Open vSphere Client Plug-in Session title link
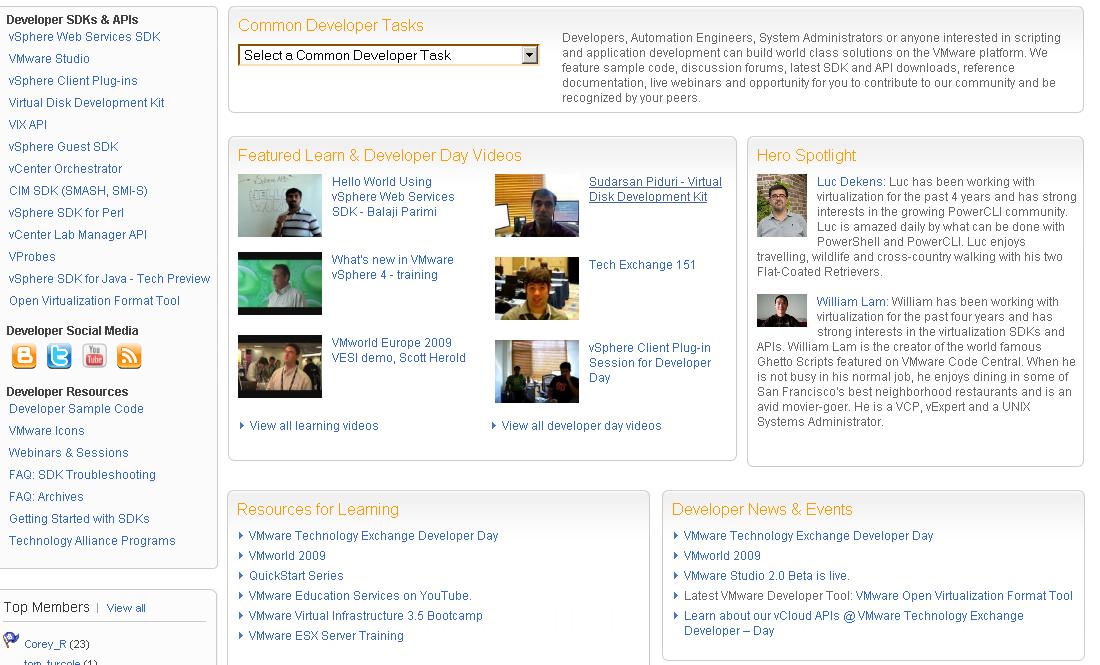The height and width of the screenshot is (665, 1100). point(650,363)
